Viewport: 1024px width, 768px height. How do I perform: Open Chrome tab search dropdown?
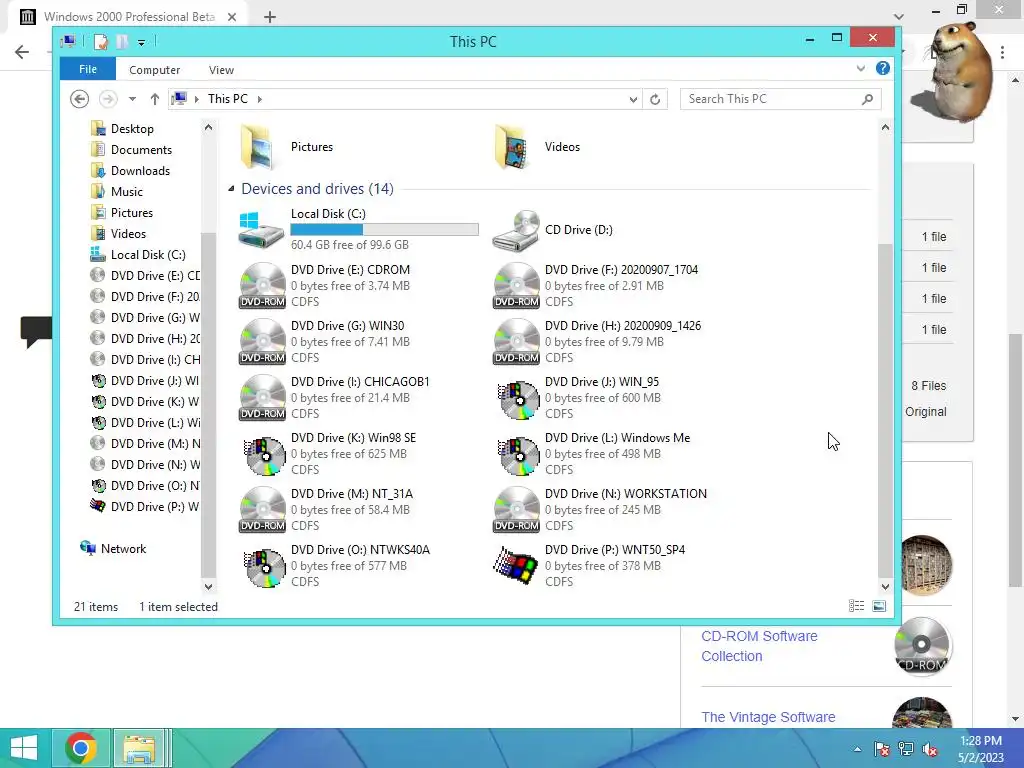point(899,16)
